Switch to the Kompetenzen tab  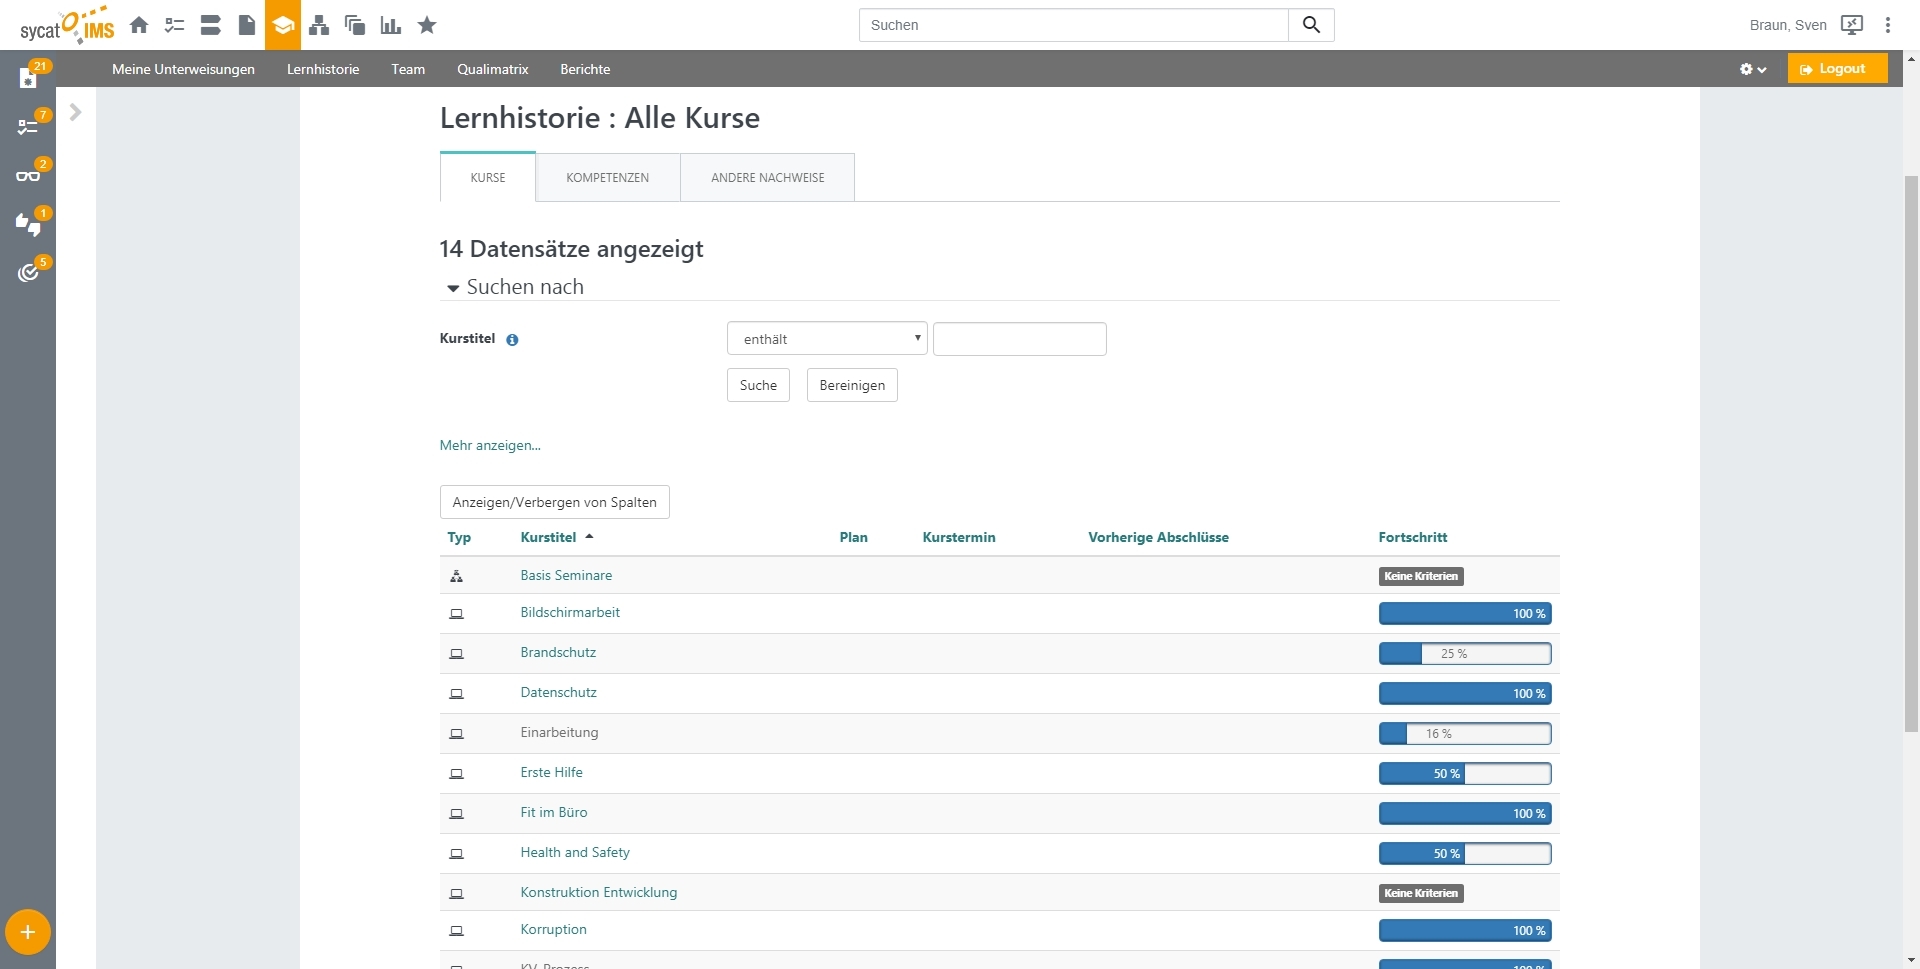click(x=607, y=178)
